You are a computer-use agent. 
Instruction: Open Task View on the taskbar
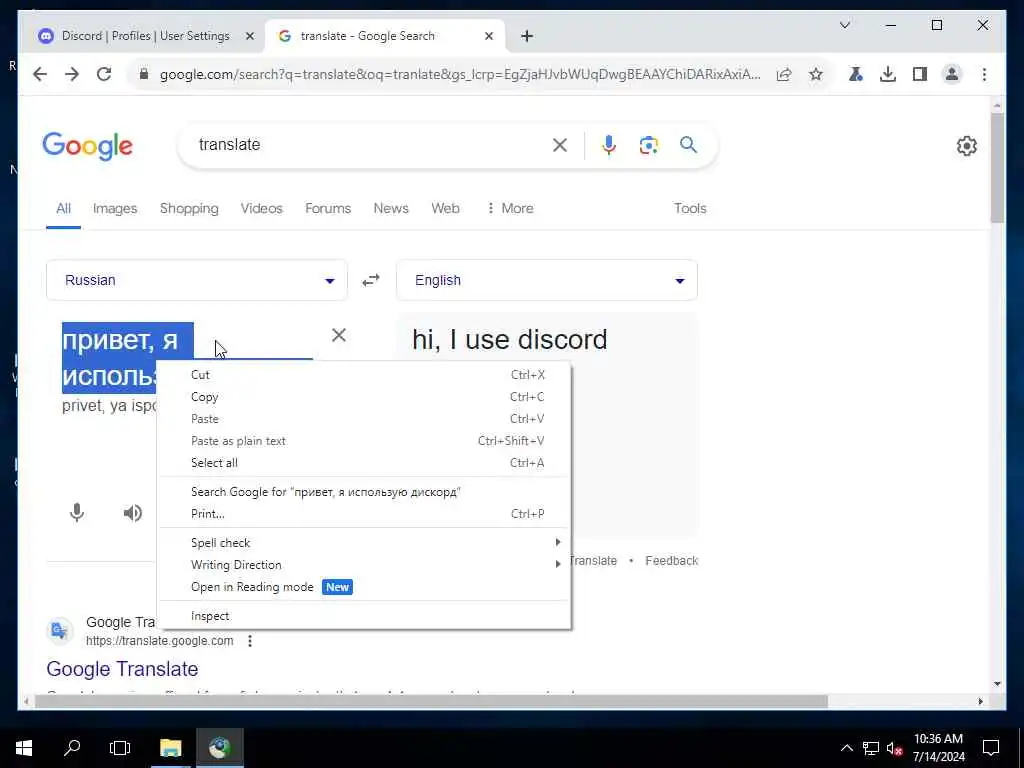(x=120, y=748)
